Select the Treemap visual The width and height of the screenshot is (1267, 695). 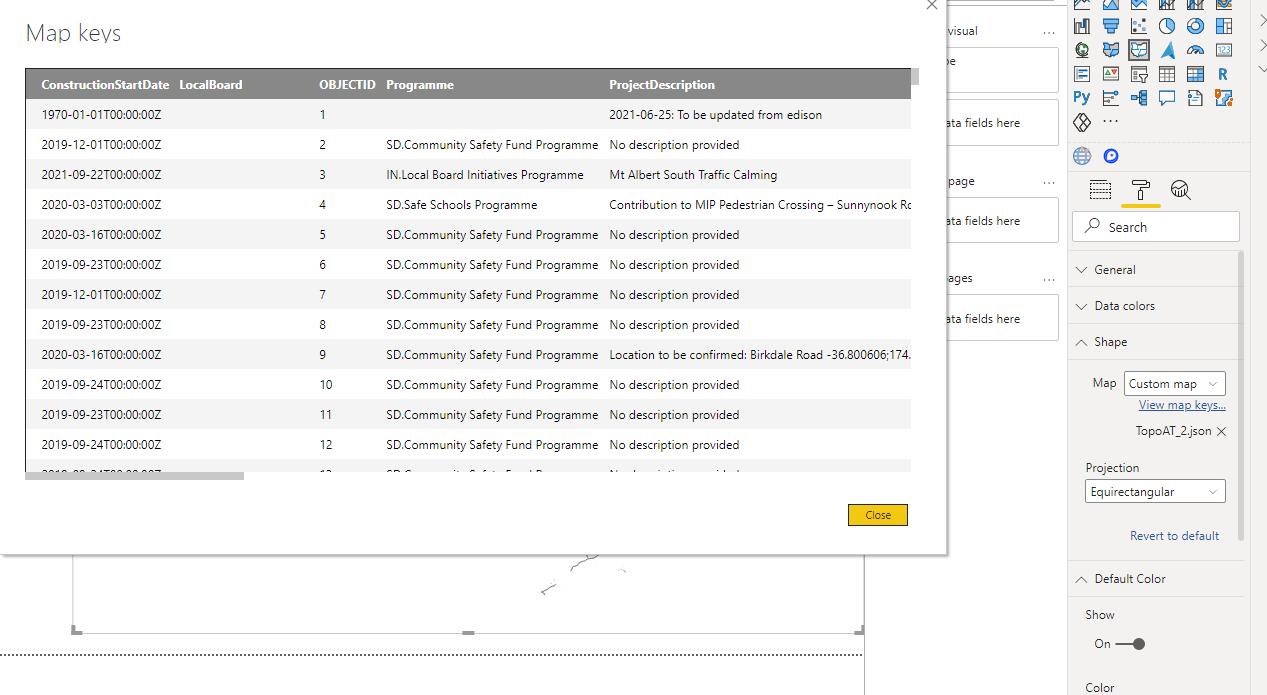coord(1224,26)
